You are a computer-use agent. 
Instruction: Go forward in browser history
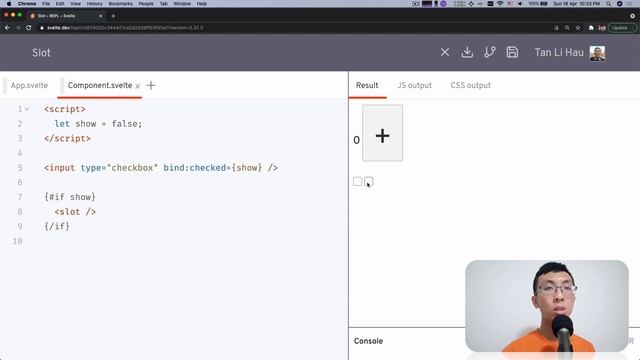coord(18,28)
